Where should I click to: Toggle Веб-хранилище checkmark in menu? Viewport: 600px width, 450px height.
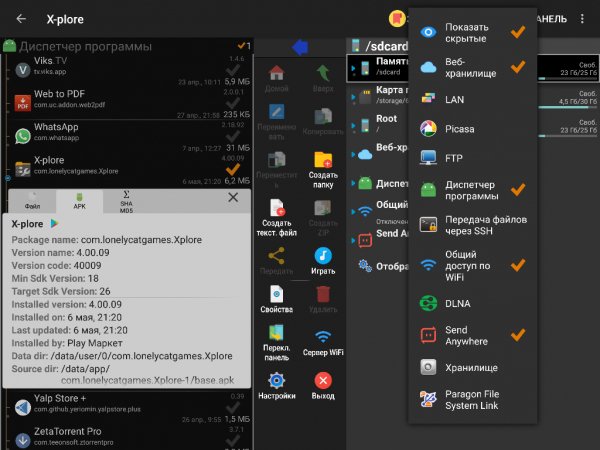(518, 67)
